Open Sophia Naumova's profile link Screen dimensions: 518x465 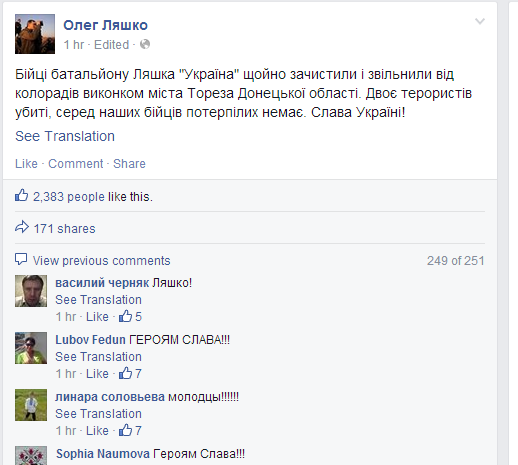pyautogui.click(x=103, y=454)
